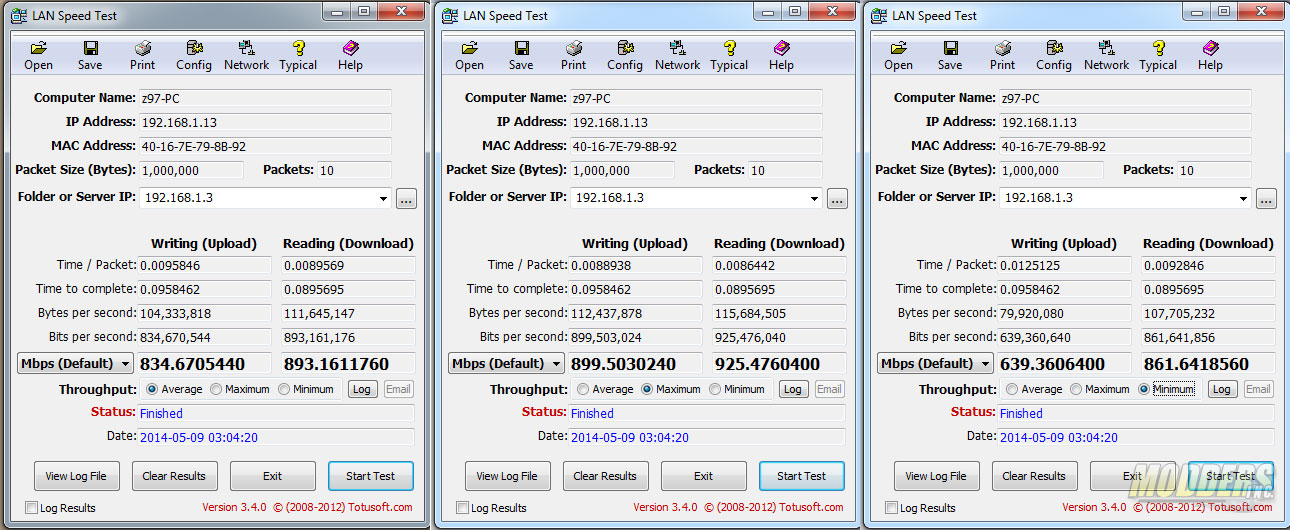The width and height of the screenshot is (1290, 530).
Task: Open Mbps (Default) units dropdown, right window
Action: [936, 363]
